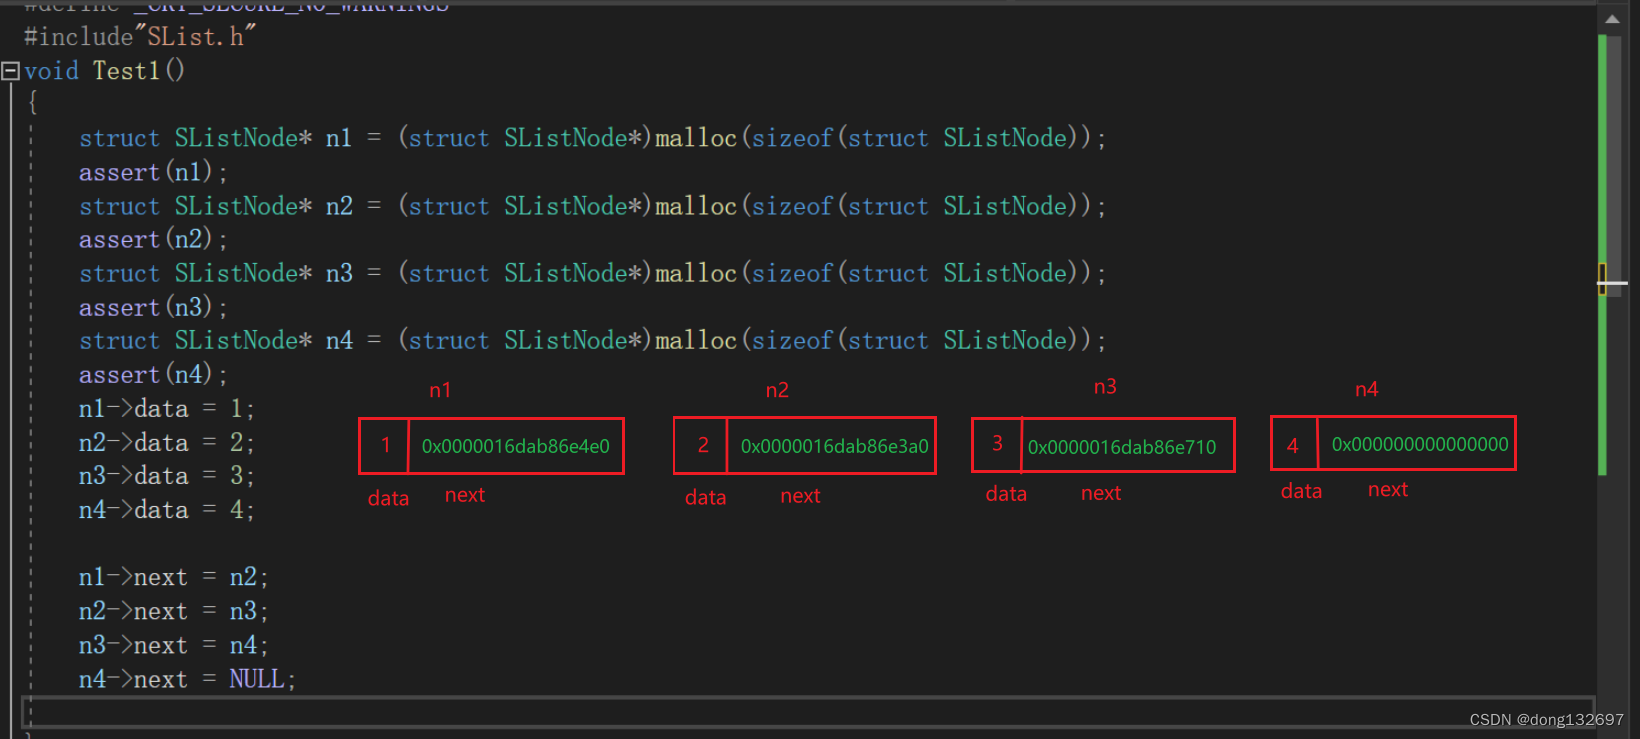Image resolution: width=1640 pixels, height=739 pixels.
Task: Click the n1 malloc declaration line
Action: [593, 138]
